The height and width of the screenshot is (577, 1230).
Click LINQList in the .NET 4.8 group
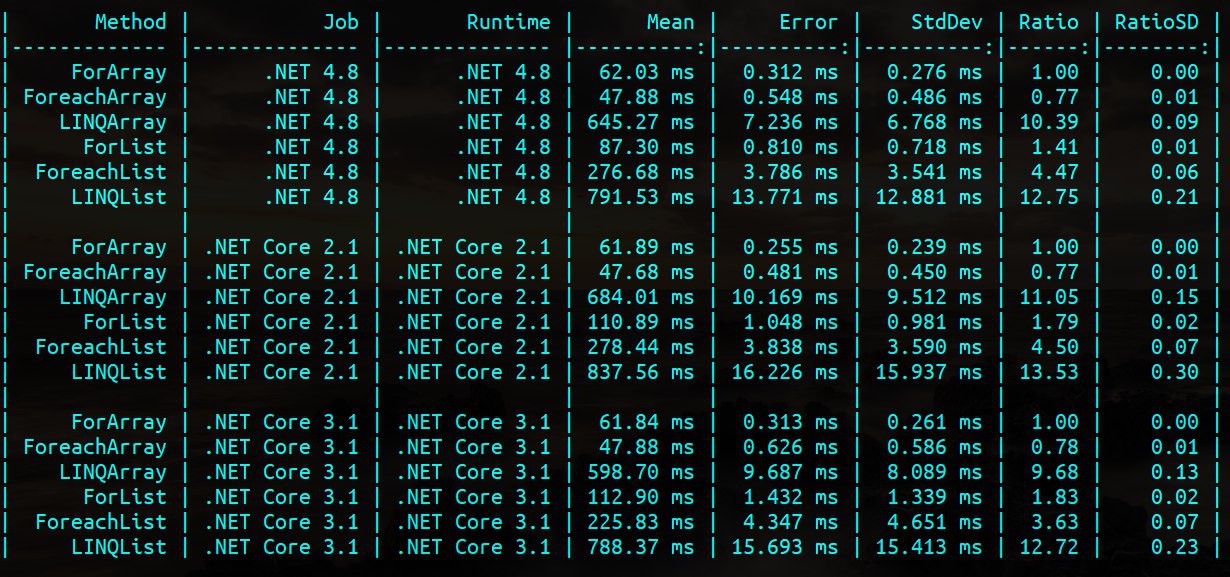(x=119, y=197)
